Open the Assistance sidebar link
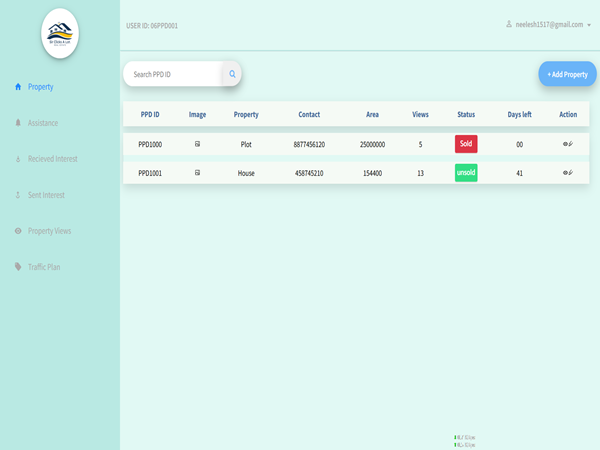600x450 pixels. point(43,123)
